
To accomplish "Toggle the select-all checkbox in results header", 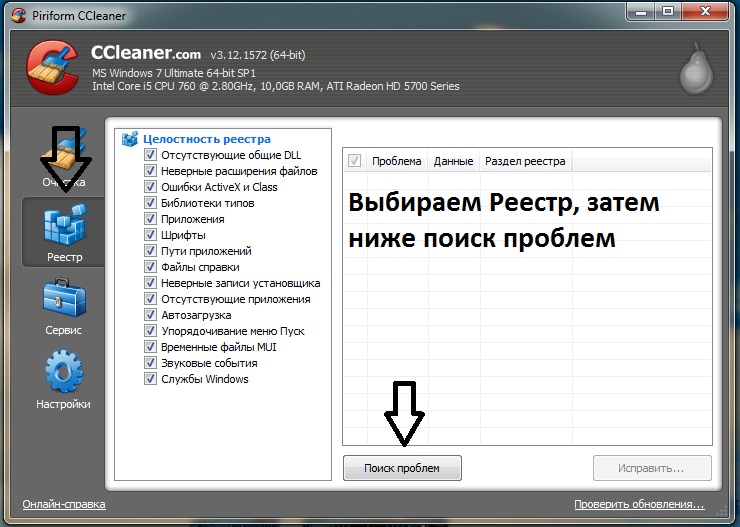I will coord(354,161).
